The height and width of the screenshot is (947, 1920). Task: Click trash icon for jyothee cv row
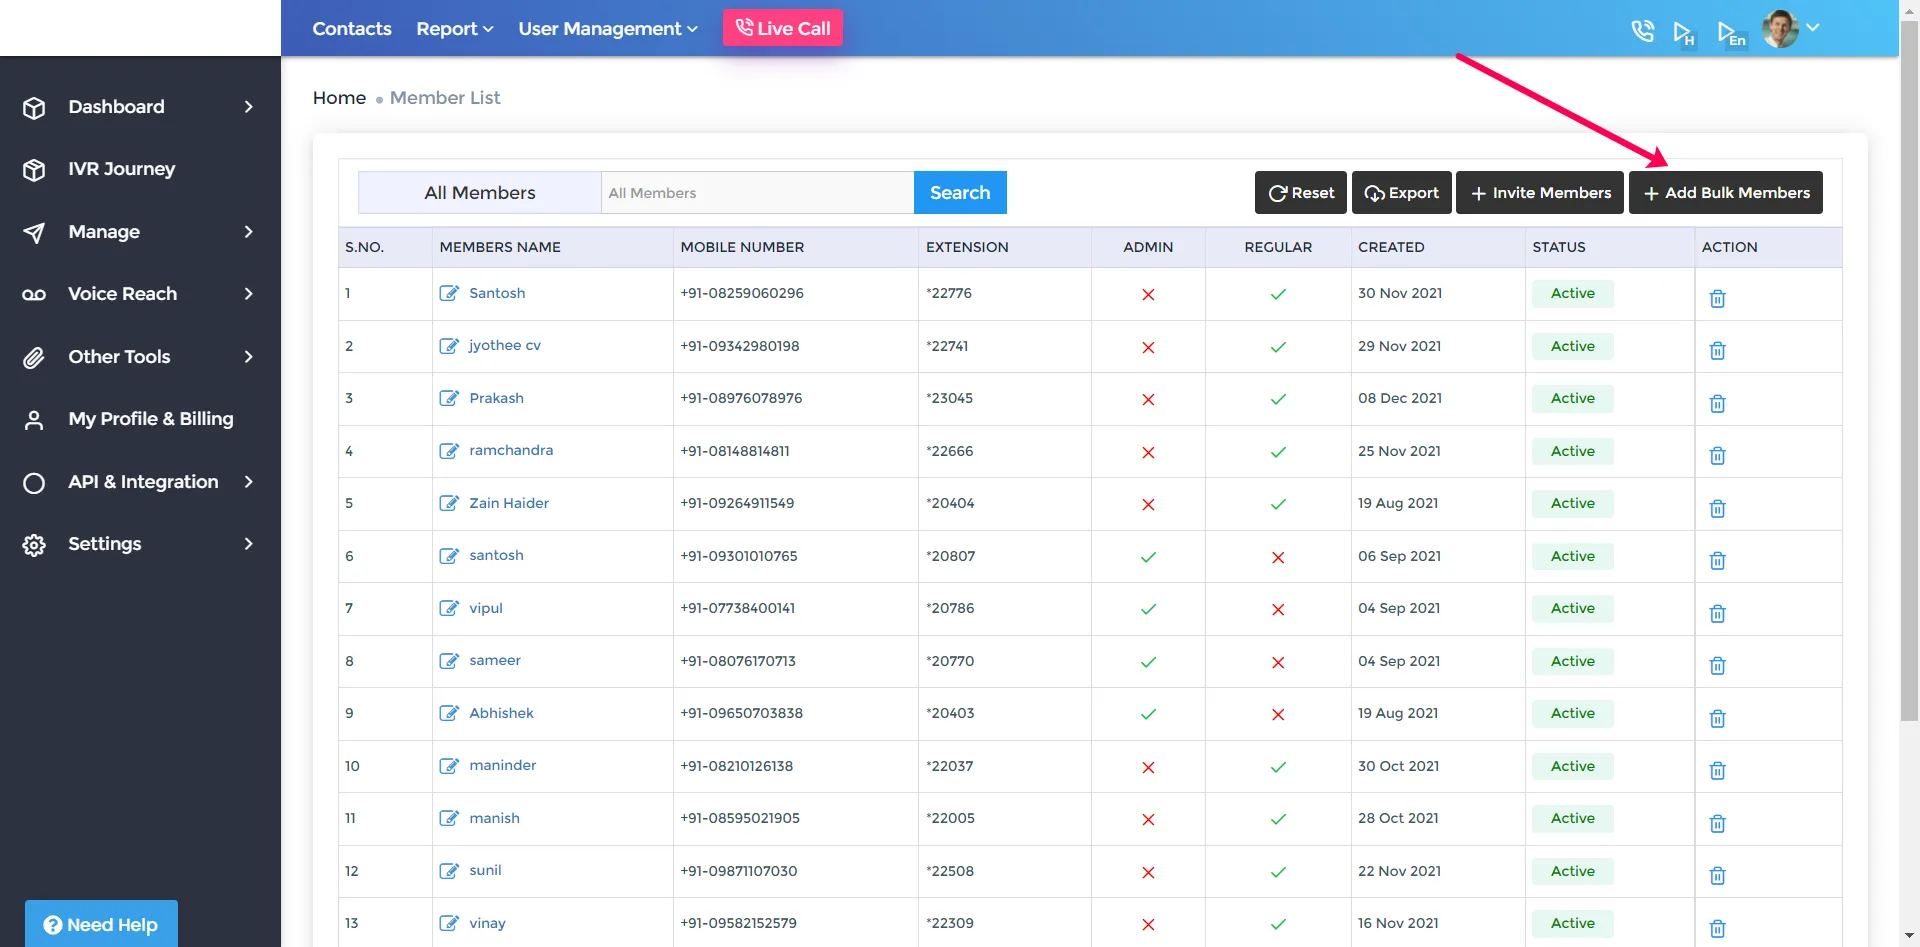coord(1717,351)
